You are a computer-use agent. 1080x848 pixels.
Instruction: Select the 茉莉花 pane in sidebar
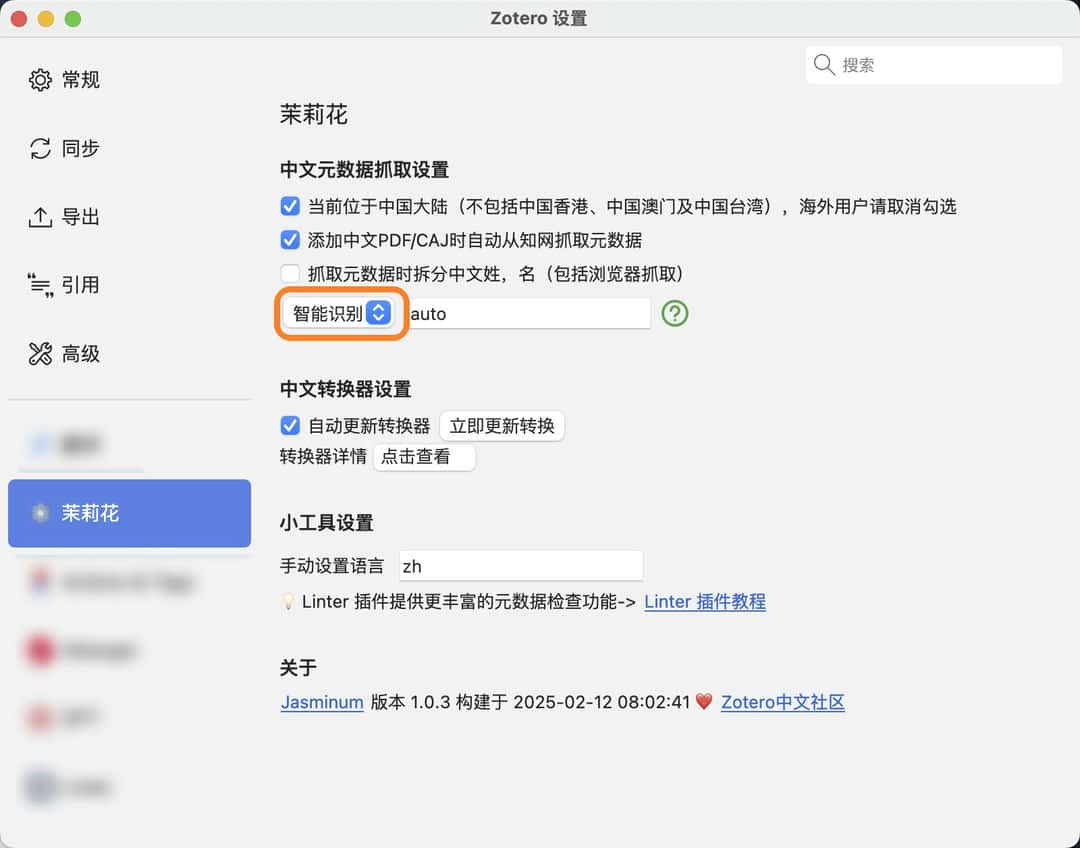point(129,513)
